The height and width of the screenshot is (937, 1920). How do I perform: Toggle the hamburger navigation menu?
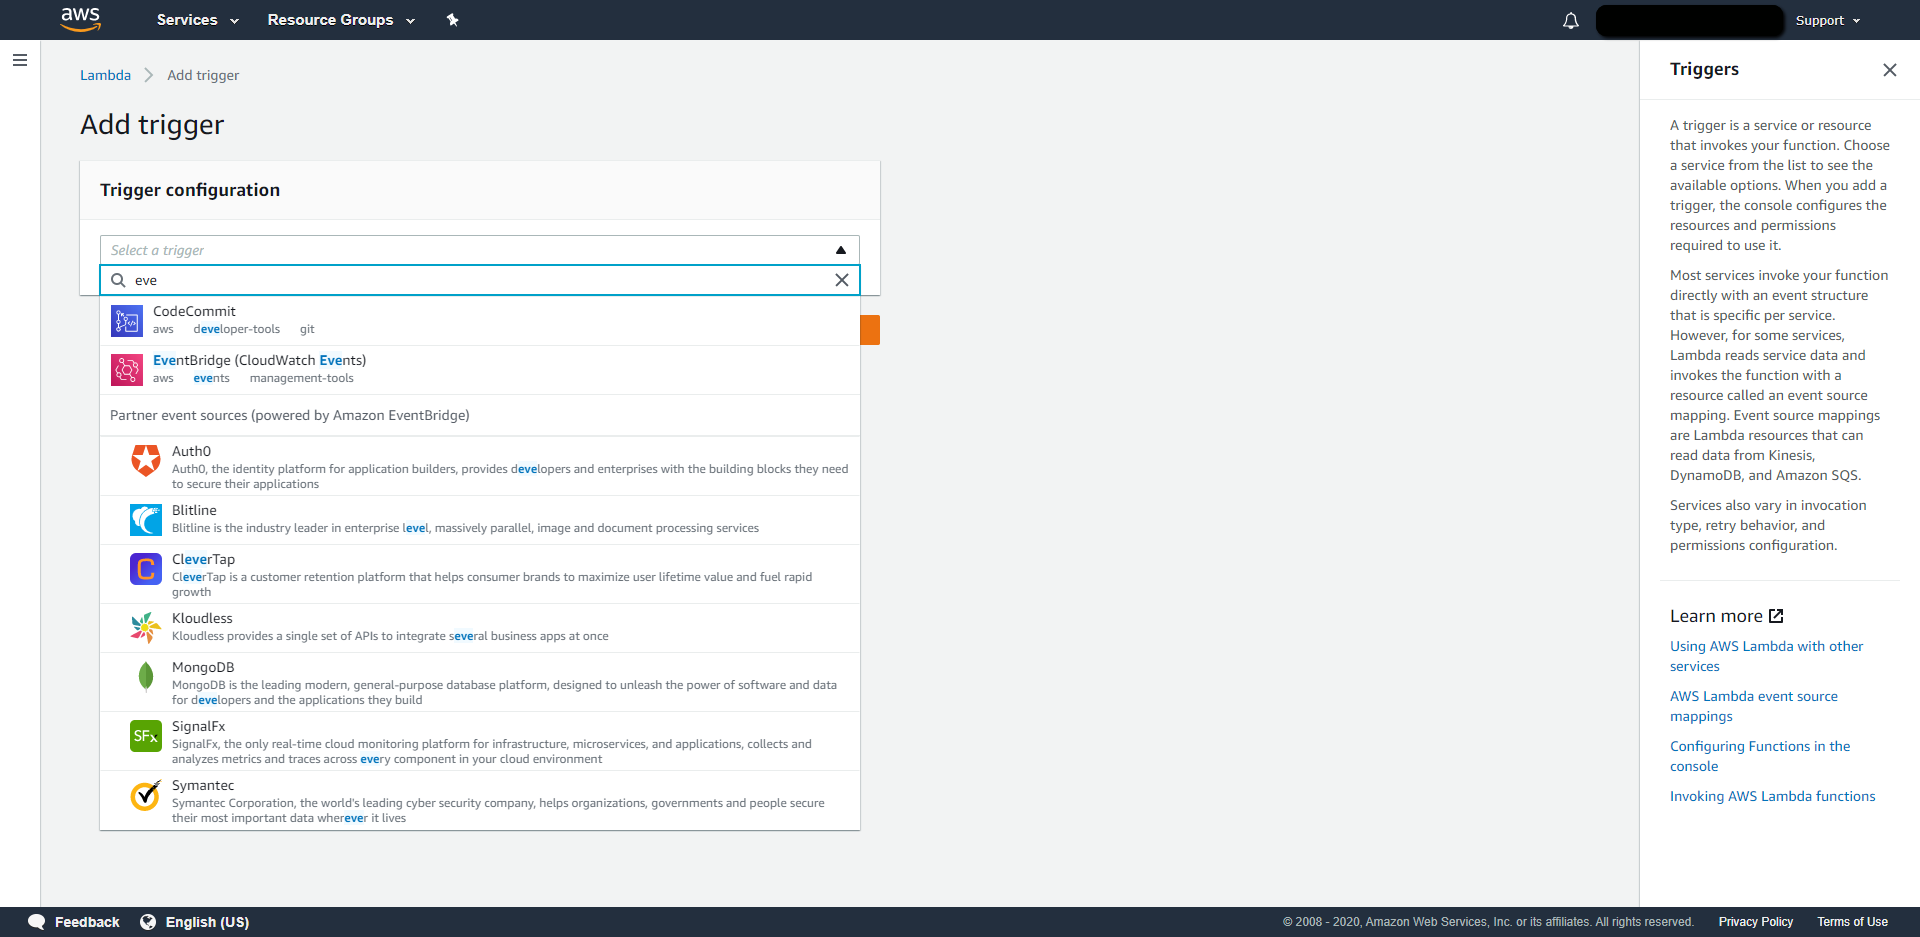point(19,60)
